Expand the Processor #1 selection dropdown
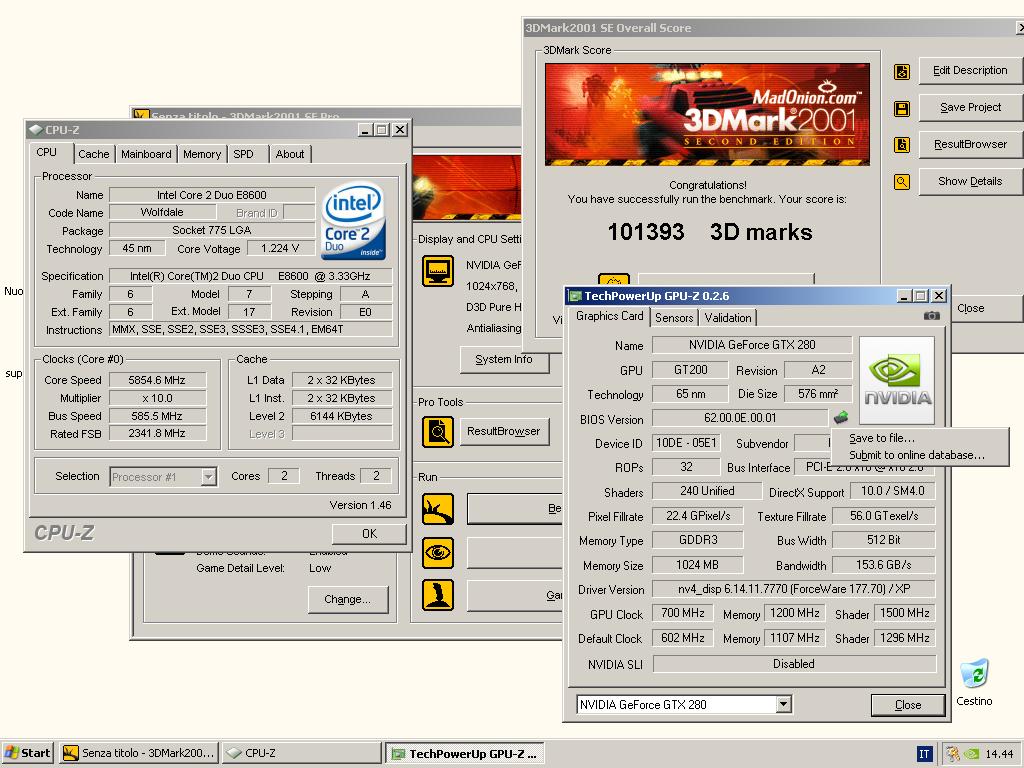1024x768 pixels. pos(208,477)
